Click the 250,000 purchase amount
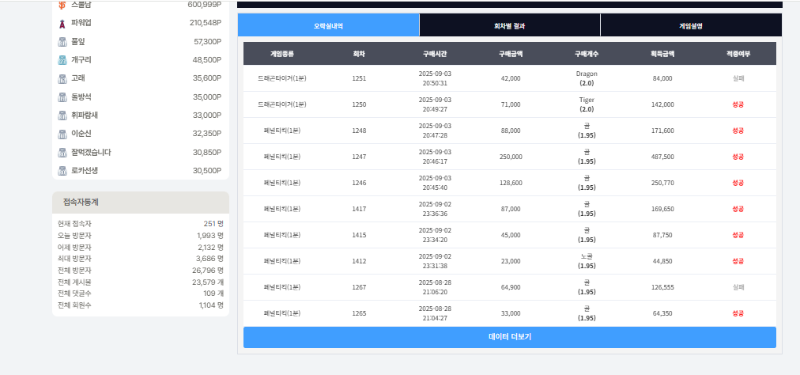The width and height of the screenshot is (800, 375). coord(511,157)
